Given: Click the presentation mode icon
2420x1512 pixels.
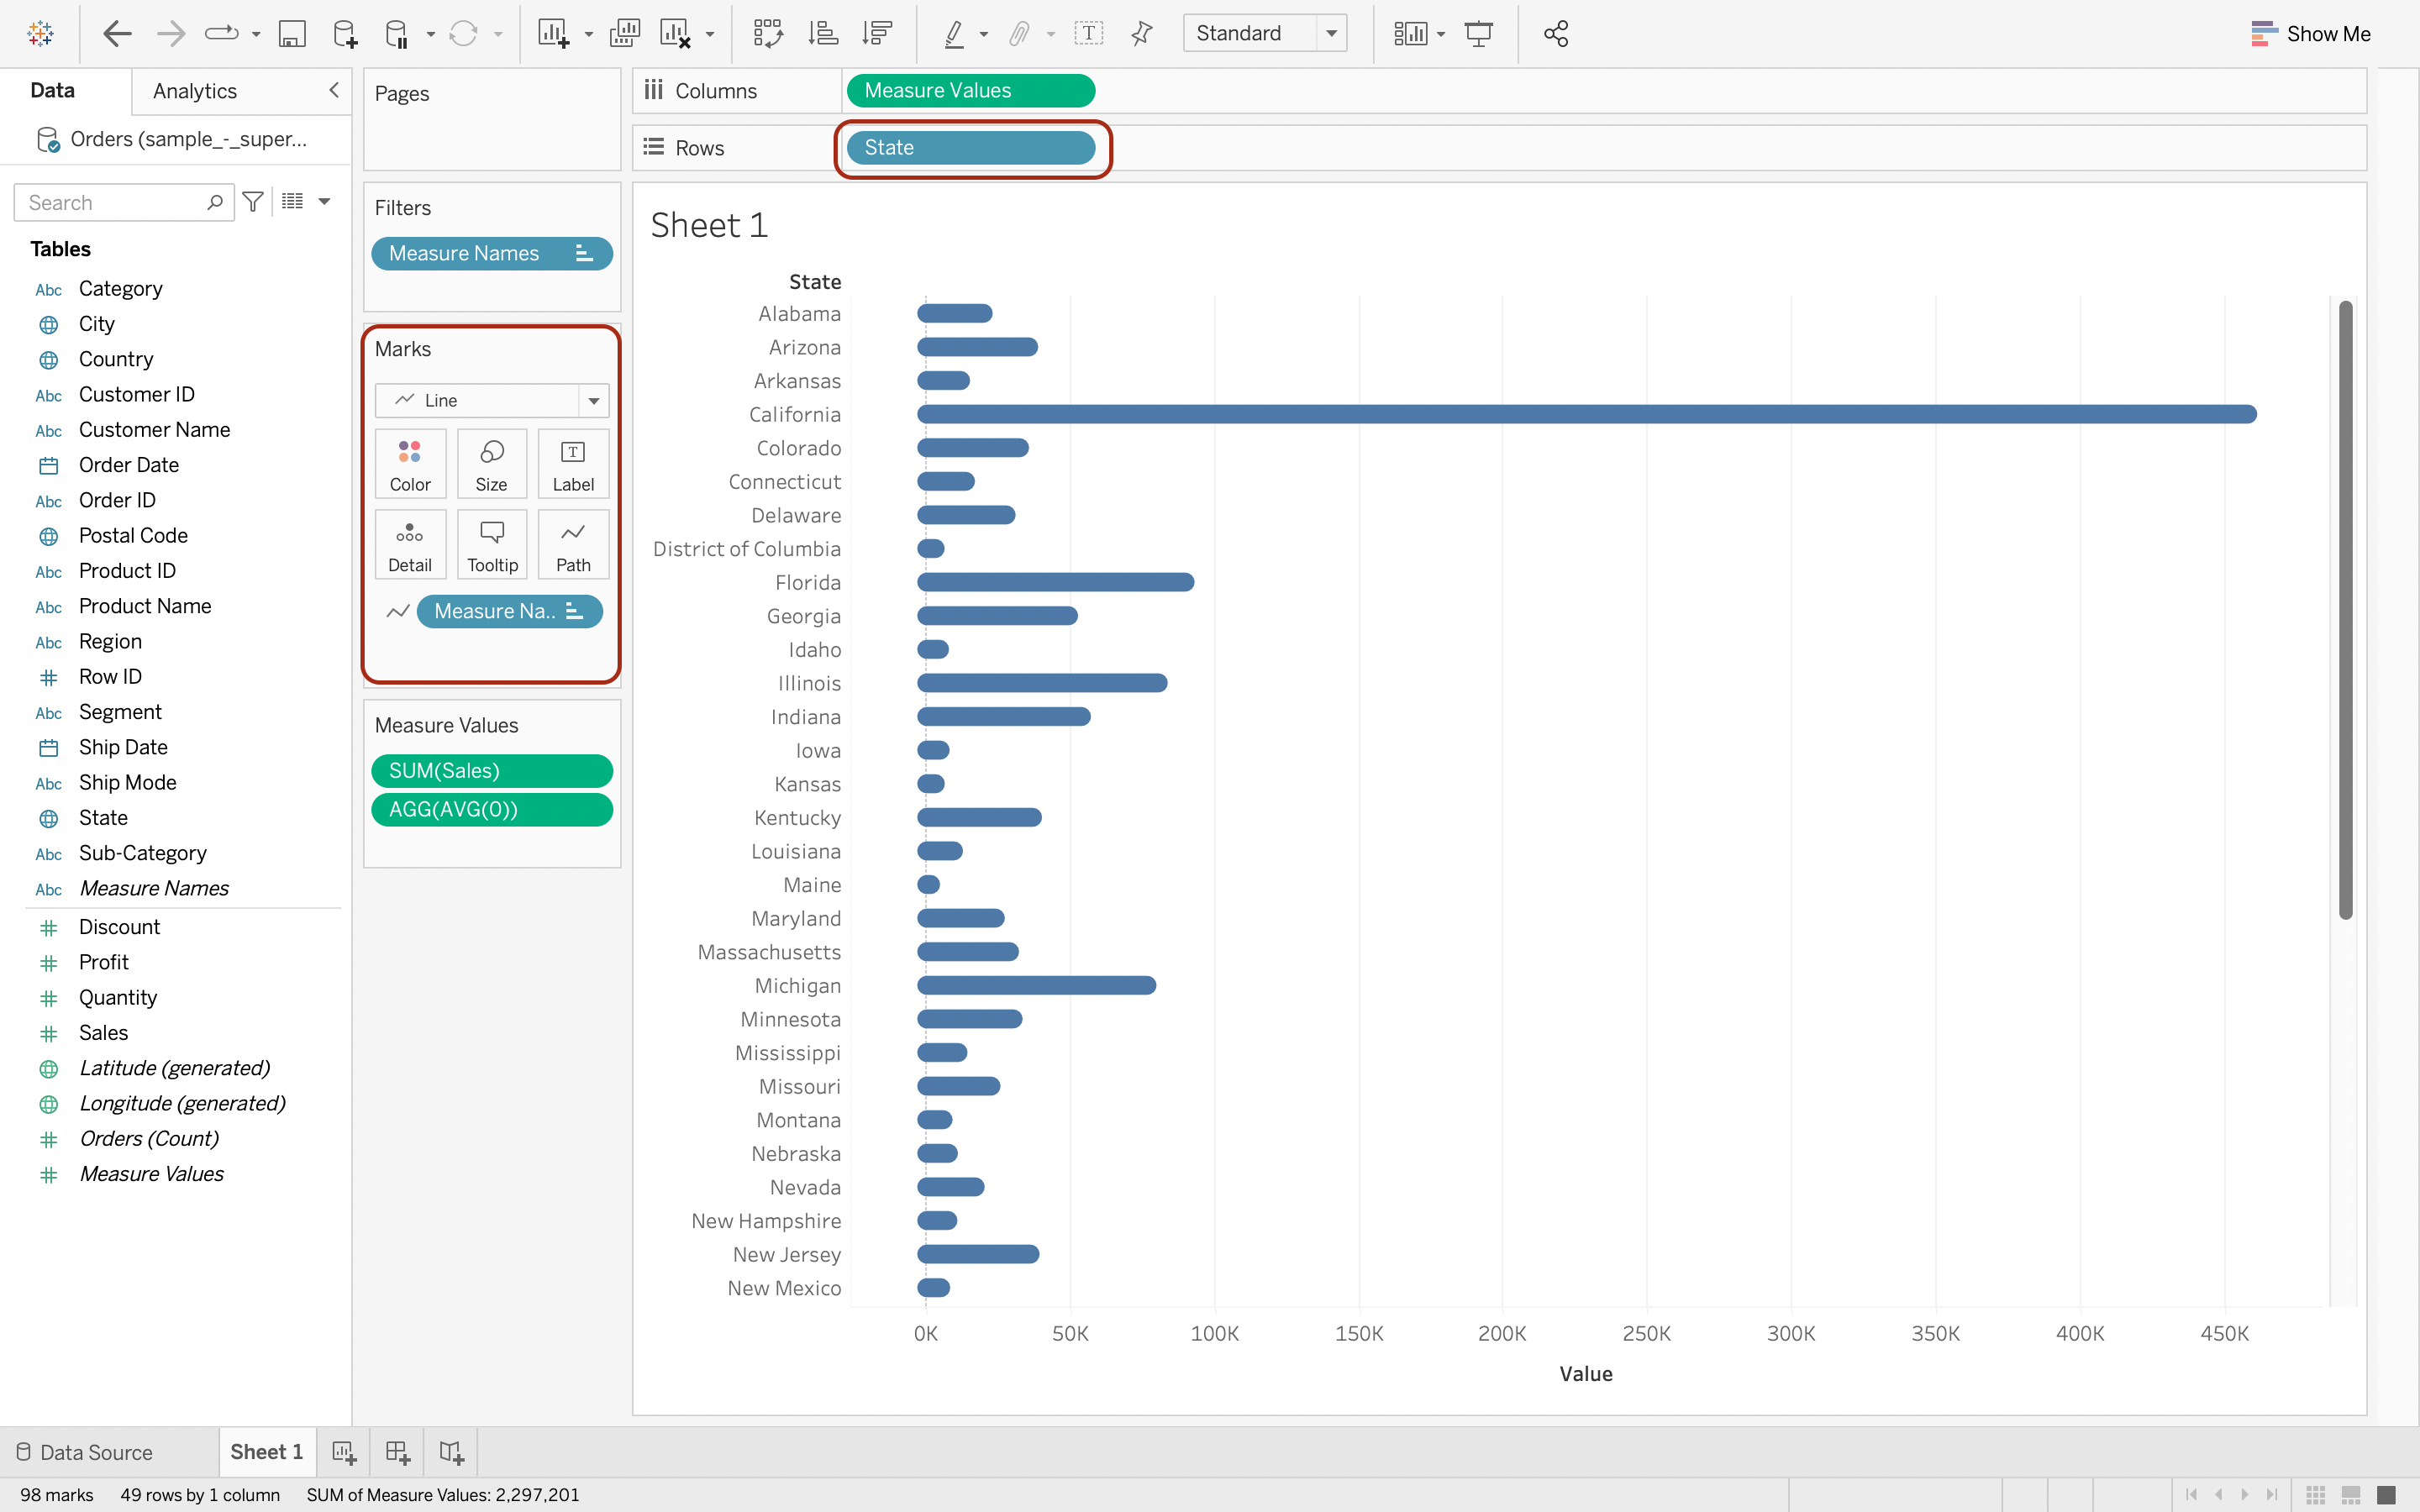Looking at the screenshot, I should (x=1478, y=34).
